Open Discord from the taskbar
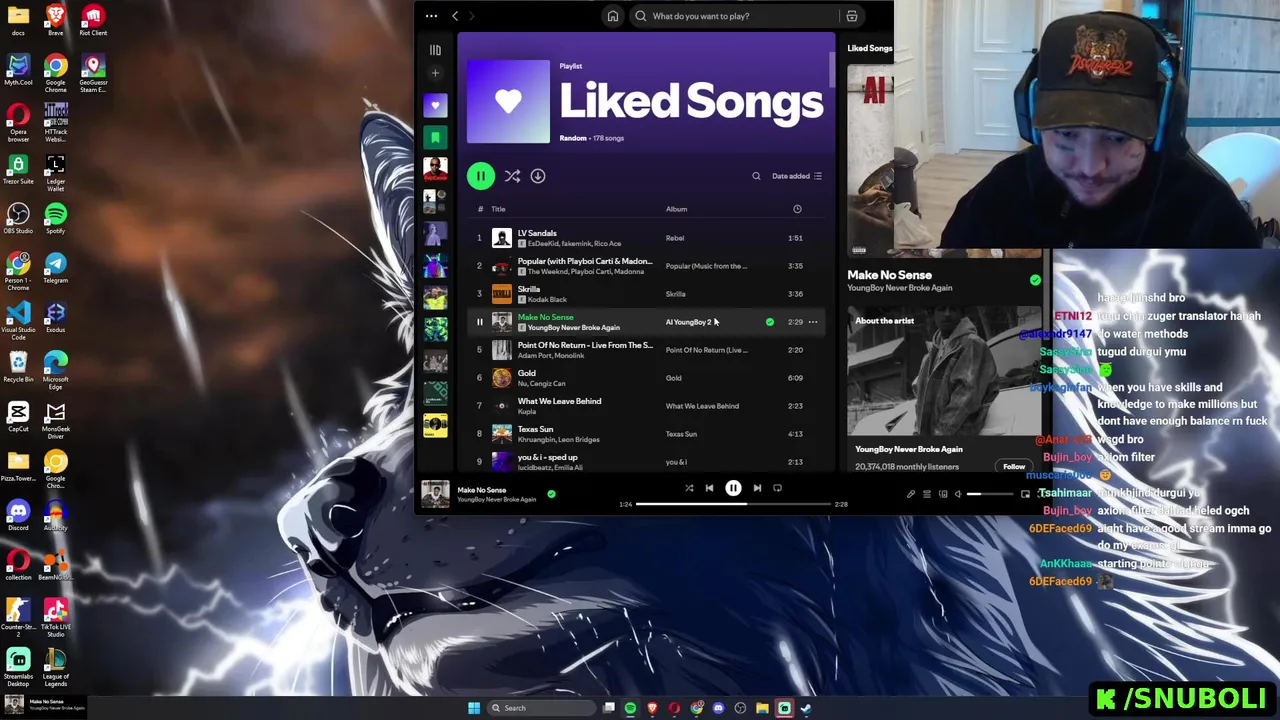The width and height of the screenshot is (1280, 720). coord(718,708)
